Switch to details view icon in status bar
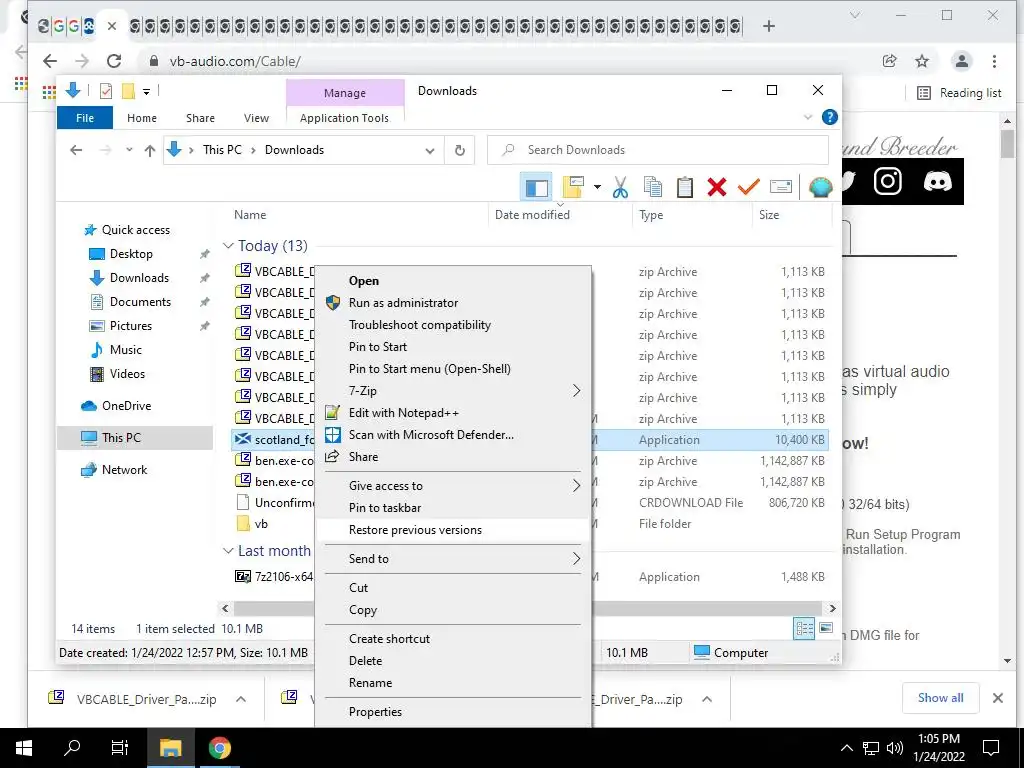The image size is (1024, 768). (804, 628)
